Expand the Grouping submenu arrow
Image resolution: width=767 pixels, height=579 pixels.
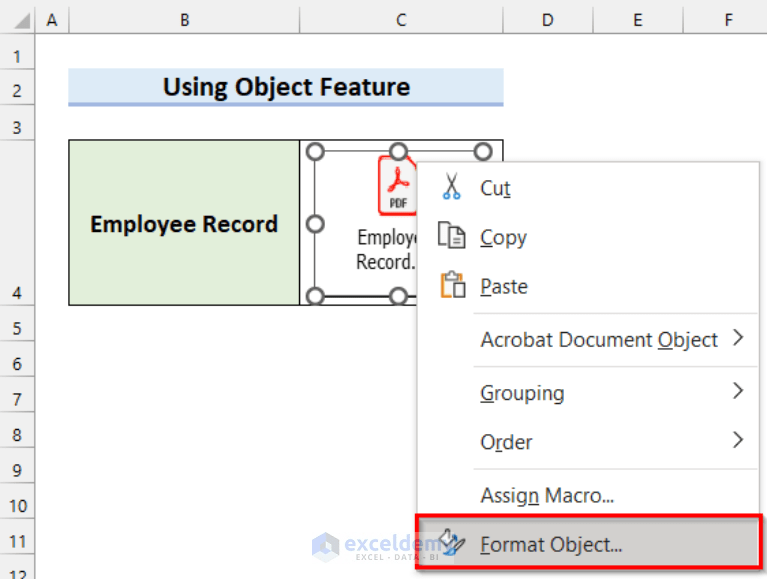pos(739,391)
